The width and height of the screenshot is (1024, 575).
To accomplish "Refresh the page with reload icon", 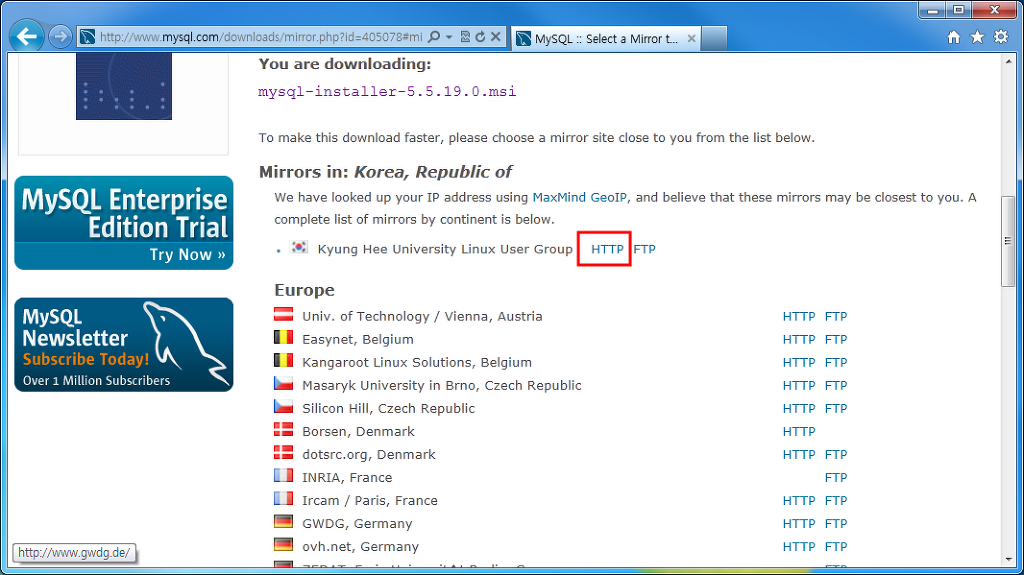I will [481, 37].
